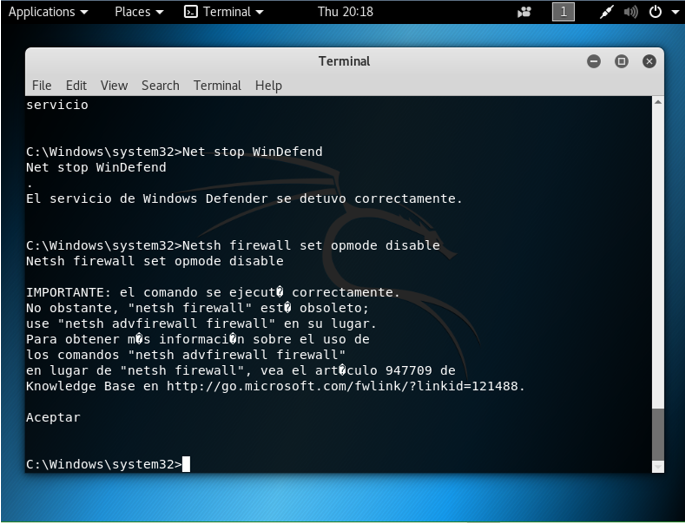Viewport: 685px width, 523px height.
Task: Open the Applications menu in top bar
Action: click(x=48, y=12)
